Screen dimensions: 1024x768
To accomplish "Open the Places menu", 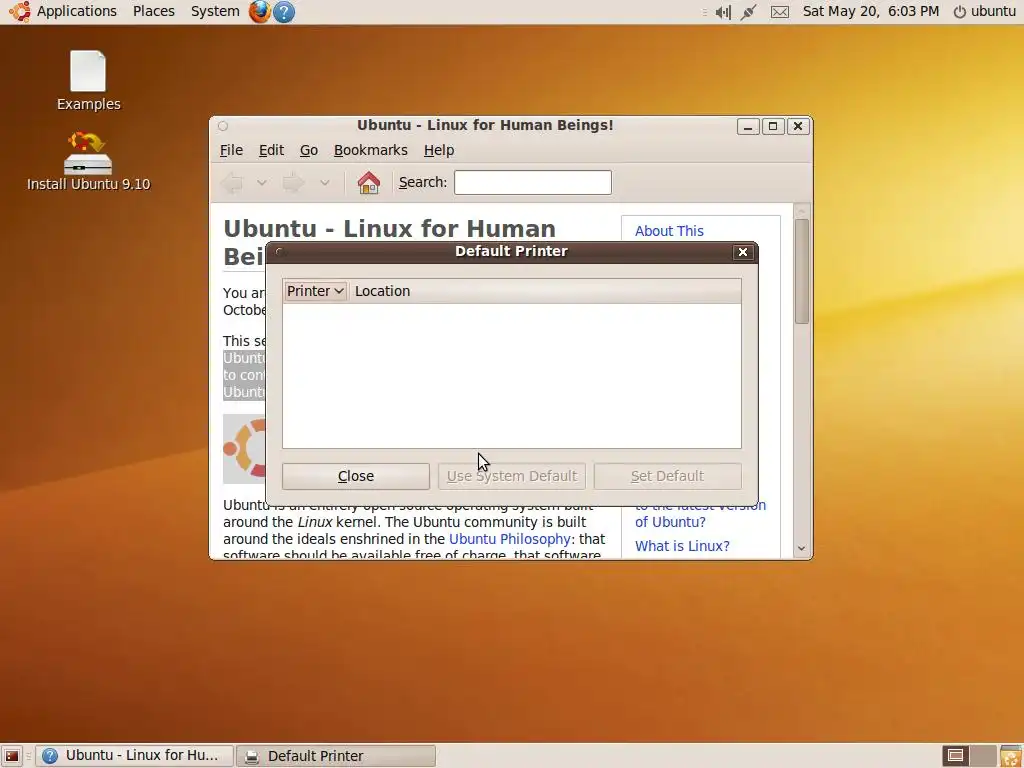I will (x=153, y=12).
